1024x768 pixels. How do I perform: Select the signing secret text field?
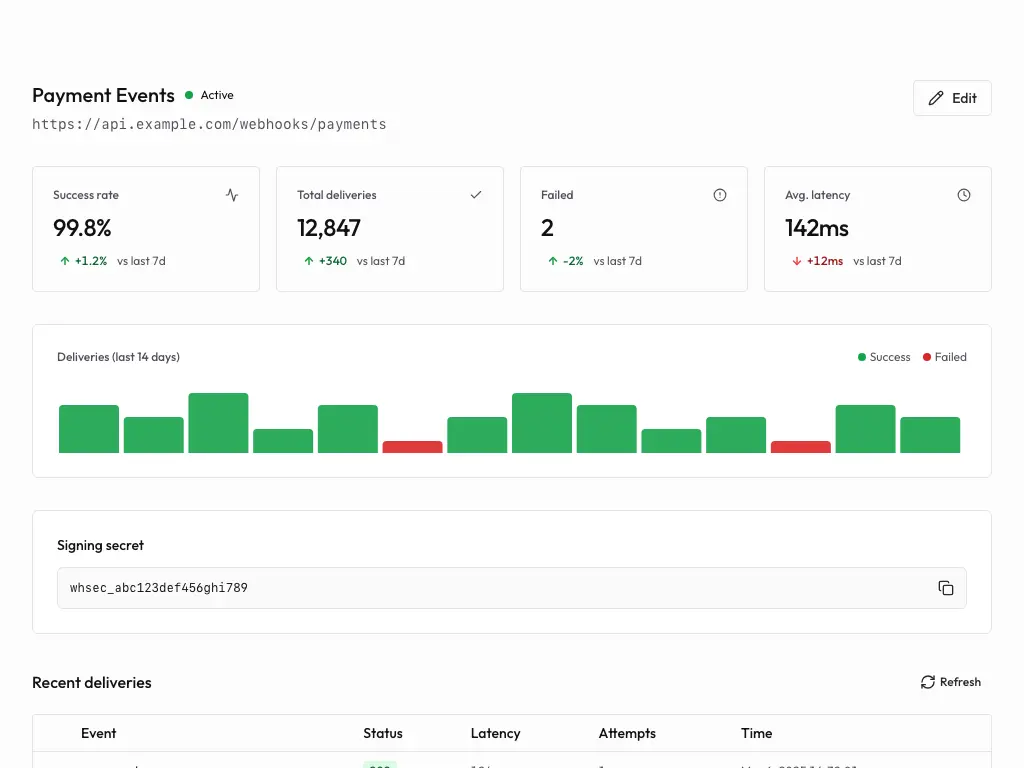pyautogui.click(x=400, y=588)
